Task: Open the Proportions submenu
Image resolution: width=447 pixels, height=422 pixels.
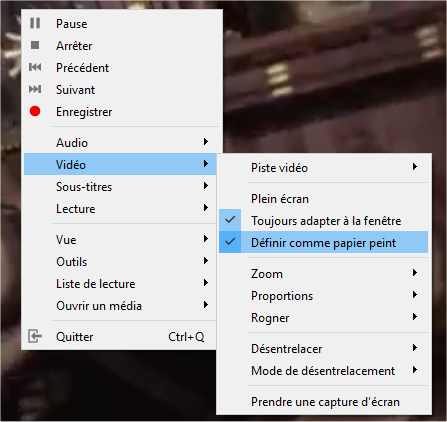Action: (323, 296)
